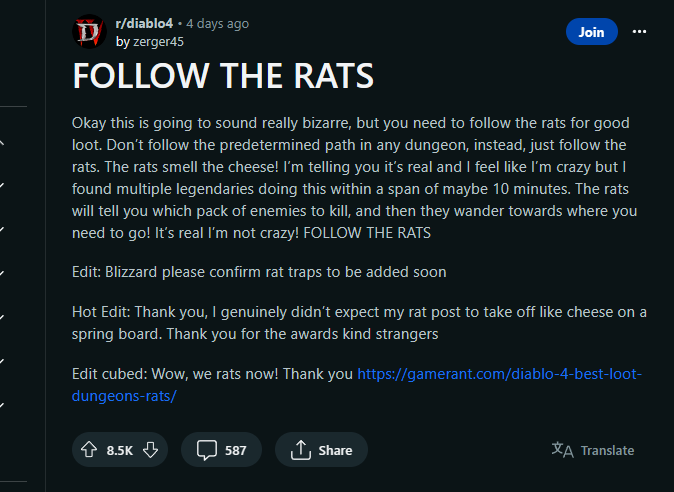Expand the topmost left sidebar chevron
The width and height of the screenshot is (674, 492).
[3, 143]
